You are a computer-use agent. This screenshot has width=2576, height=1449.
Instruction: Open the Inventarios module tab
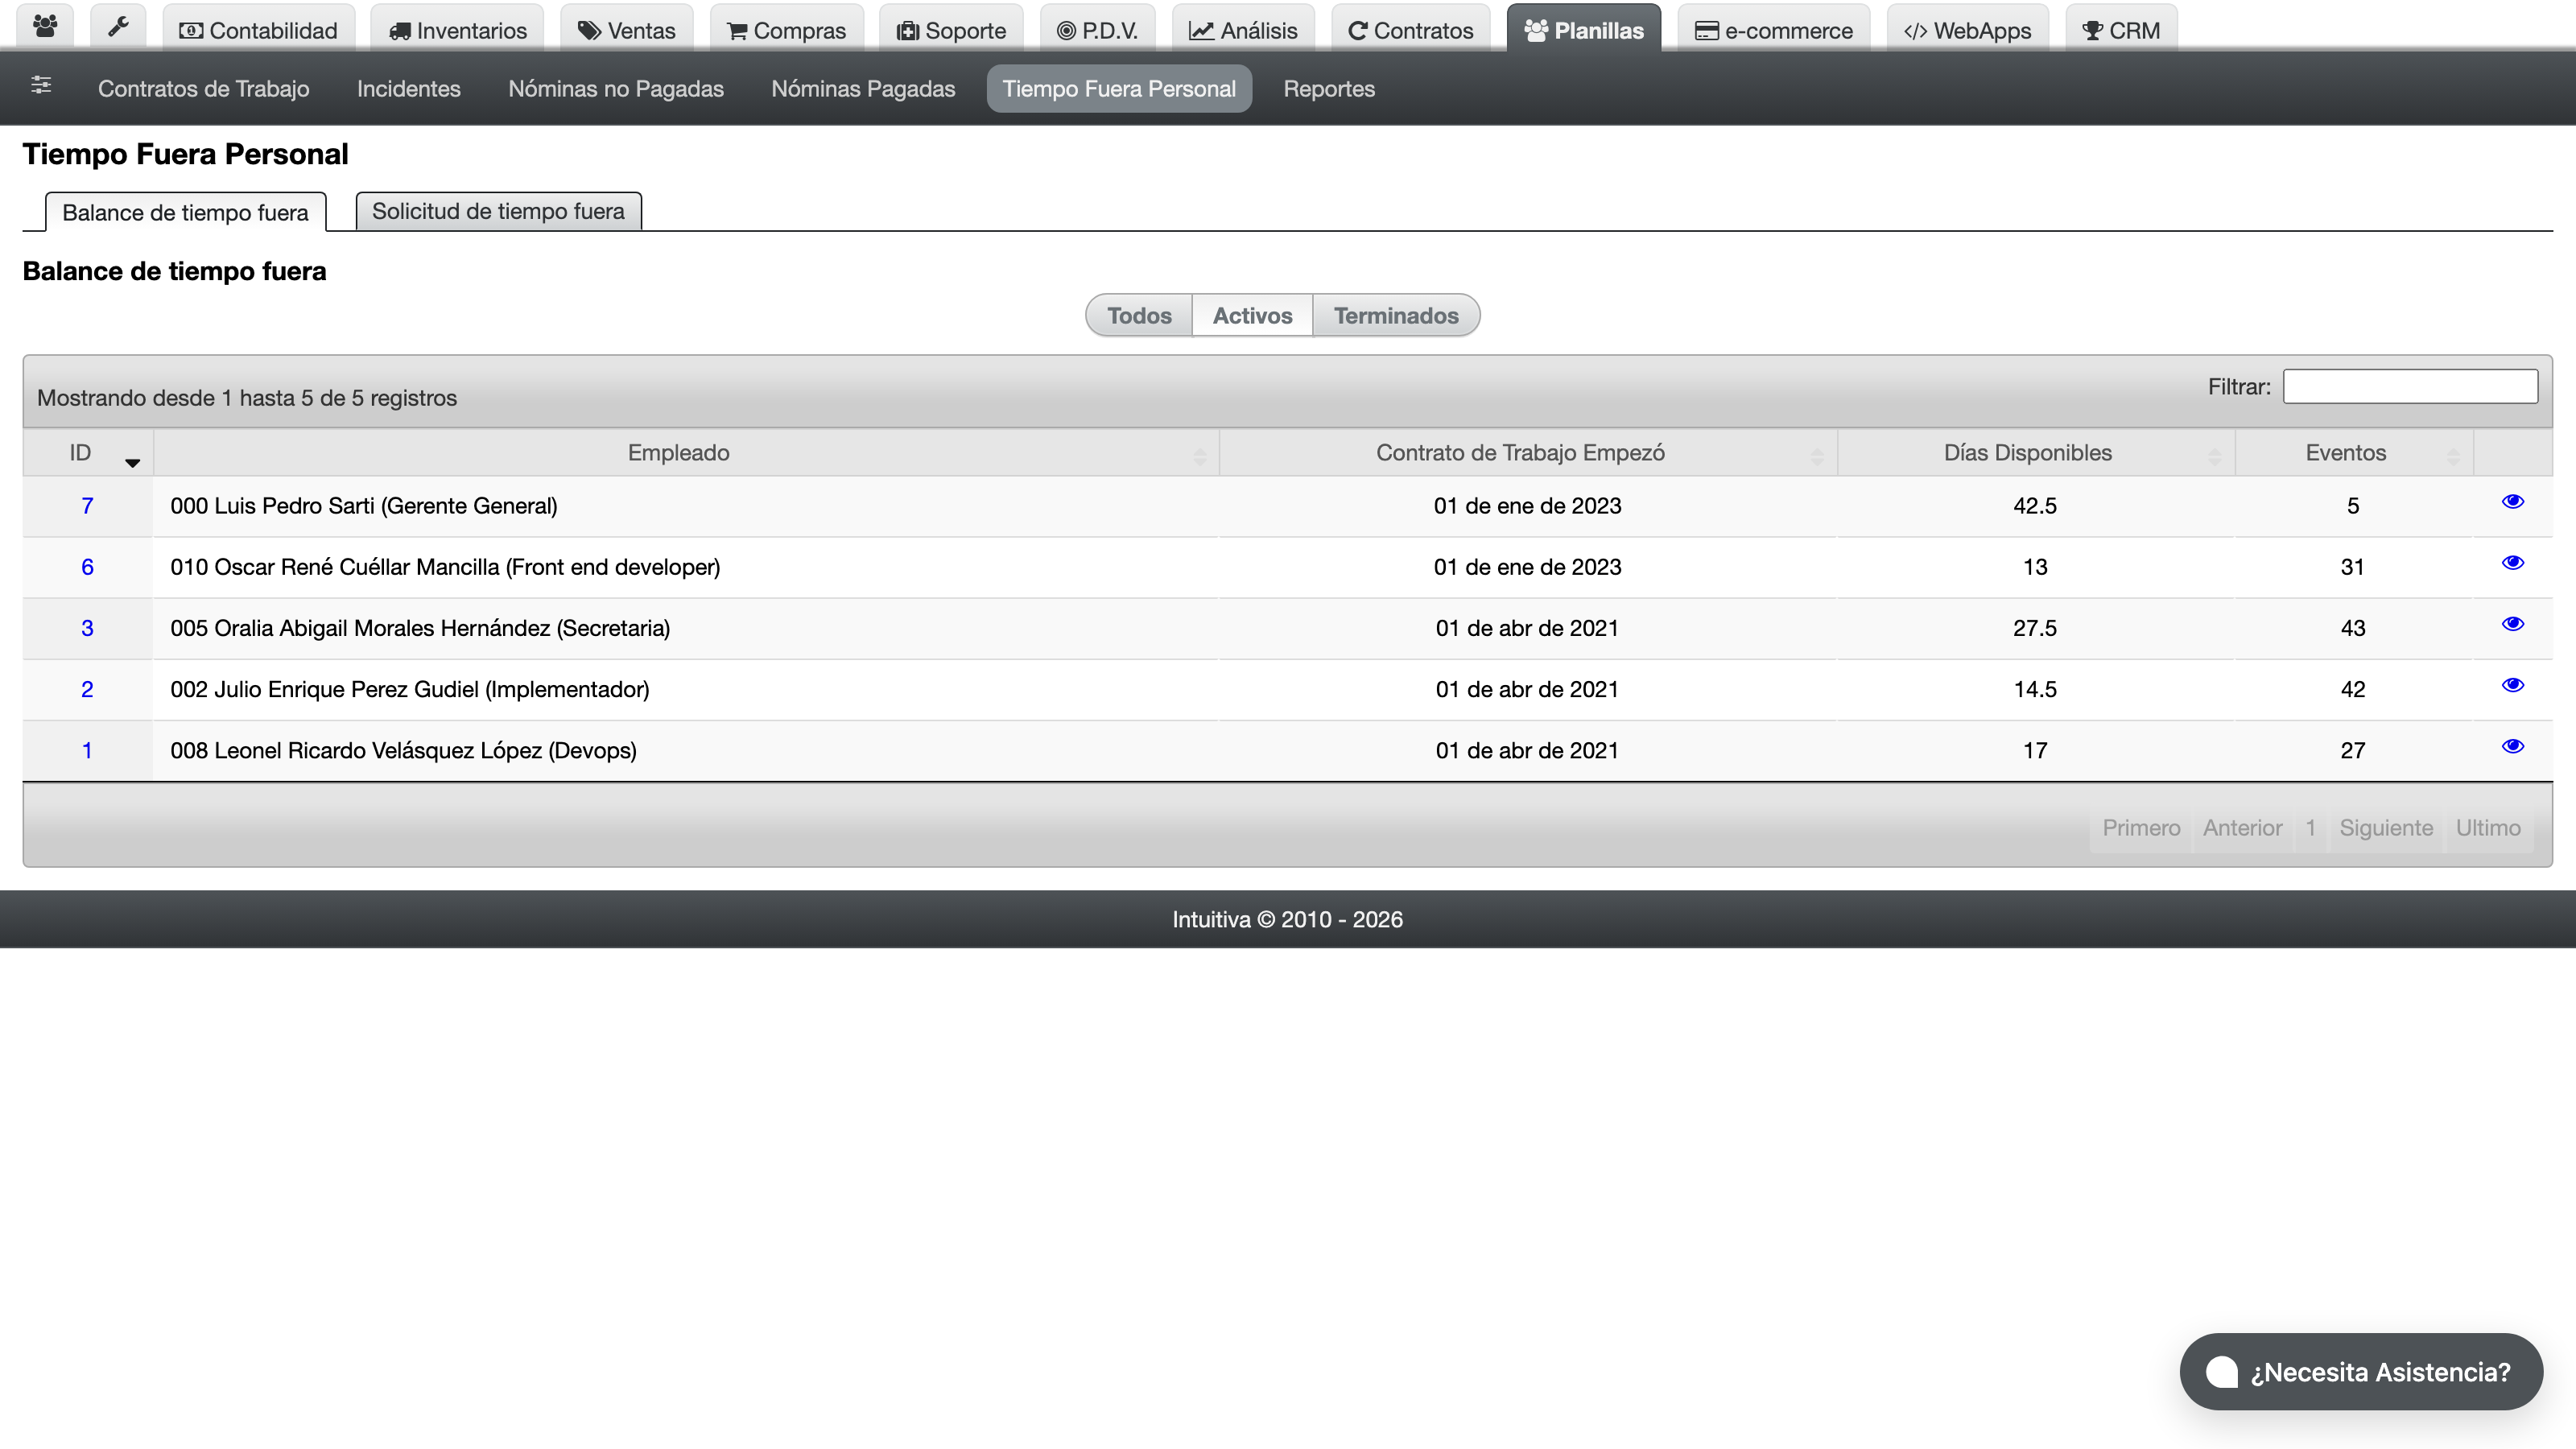[457, 30]
